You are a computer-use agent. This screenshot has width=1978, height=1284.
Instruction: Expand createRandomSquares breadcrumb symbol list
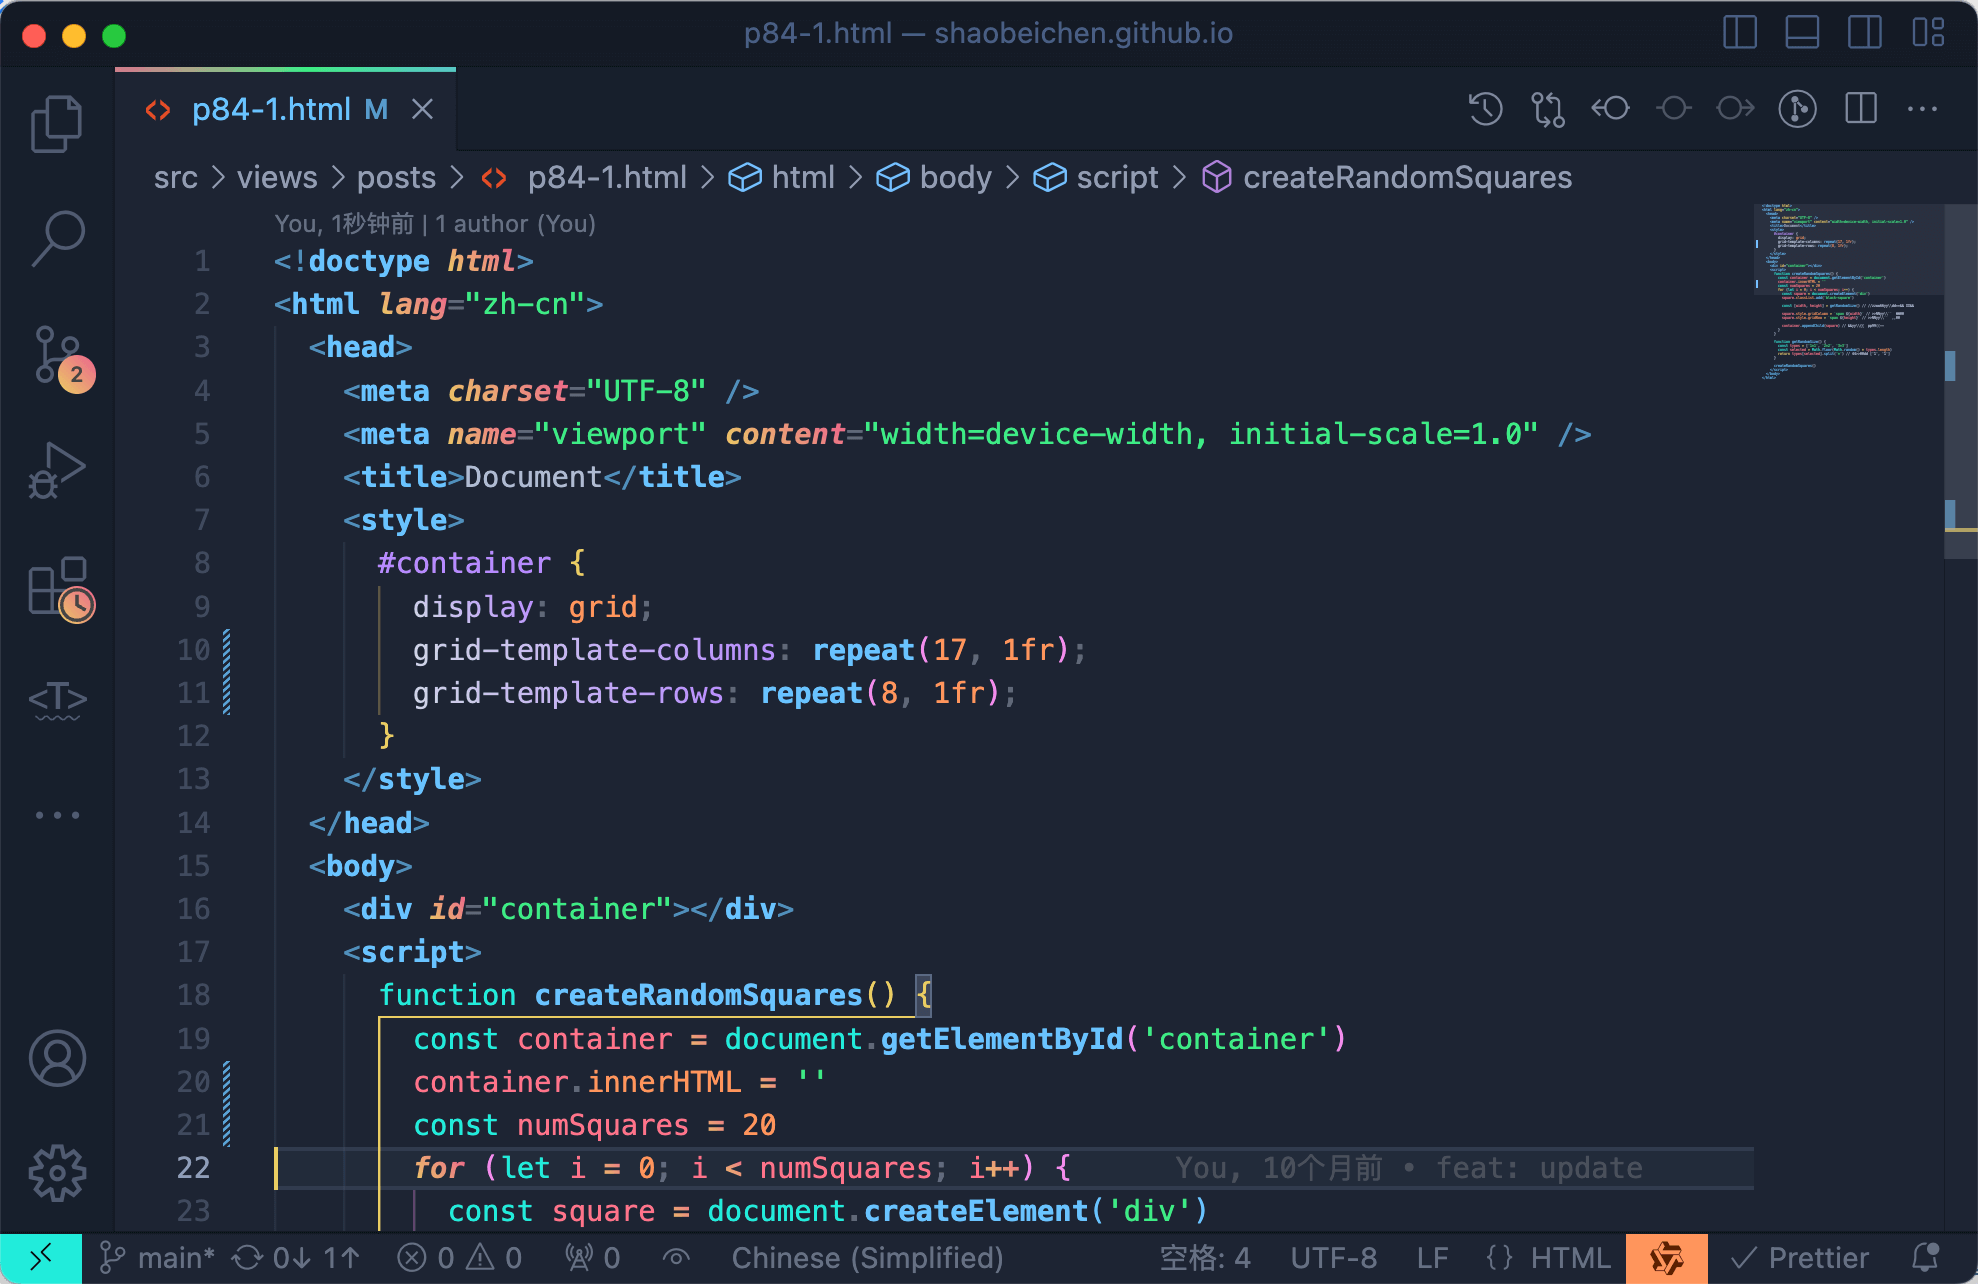pyautogui.click(x=1406, y=178)
